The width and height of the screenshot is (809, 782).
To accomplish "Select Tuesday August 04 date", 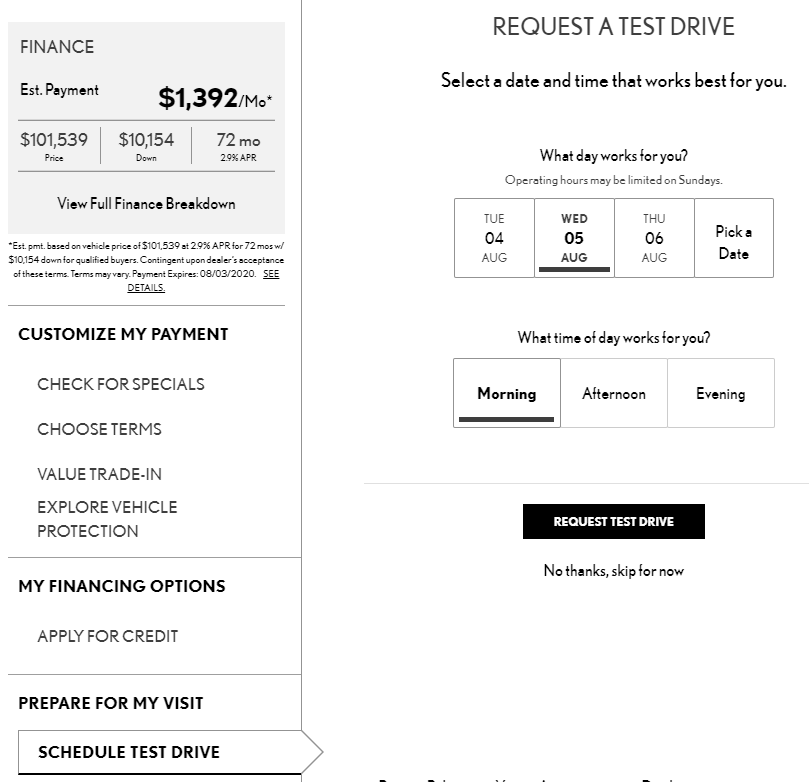I will click(x=494, y=238).
